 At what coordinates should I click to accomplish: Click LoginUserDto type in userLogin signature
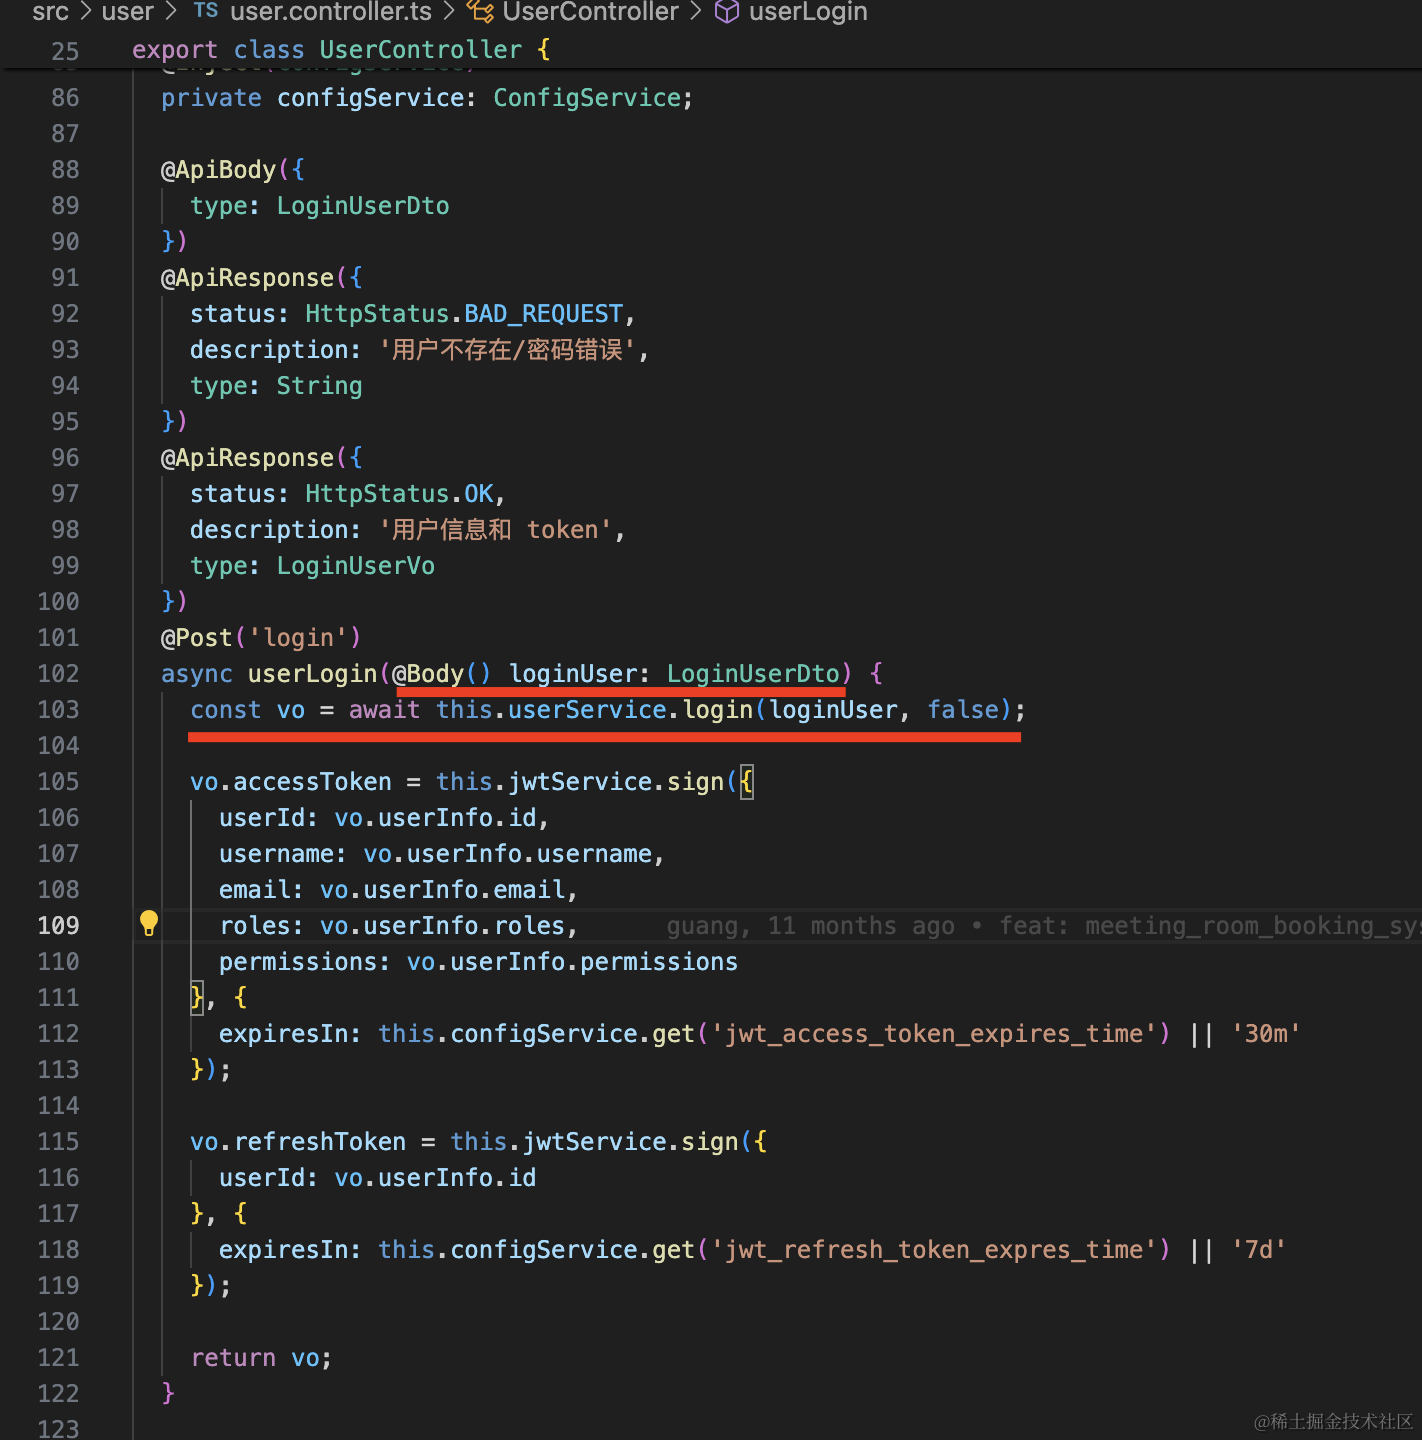click(x=753, y=674)
